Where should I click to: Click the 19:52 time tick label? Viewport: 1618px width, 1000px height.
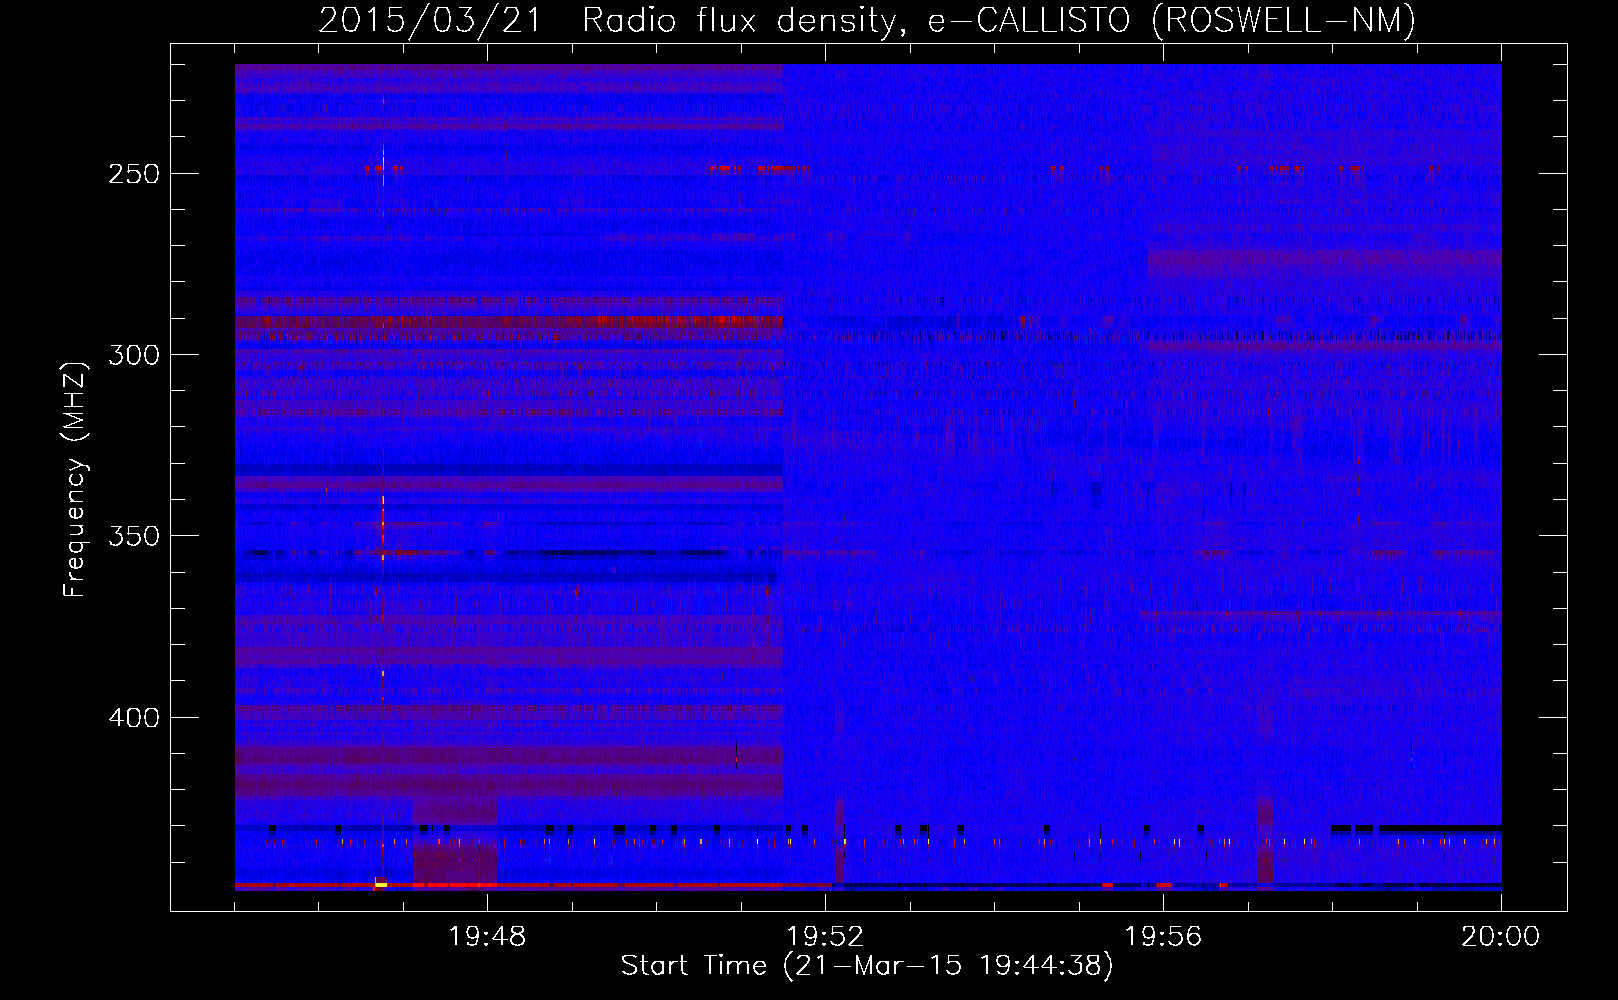825,937
